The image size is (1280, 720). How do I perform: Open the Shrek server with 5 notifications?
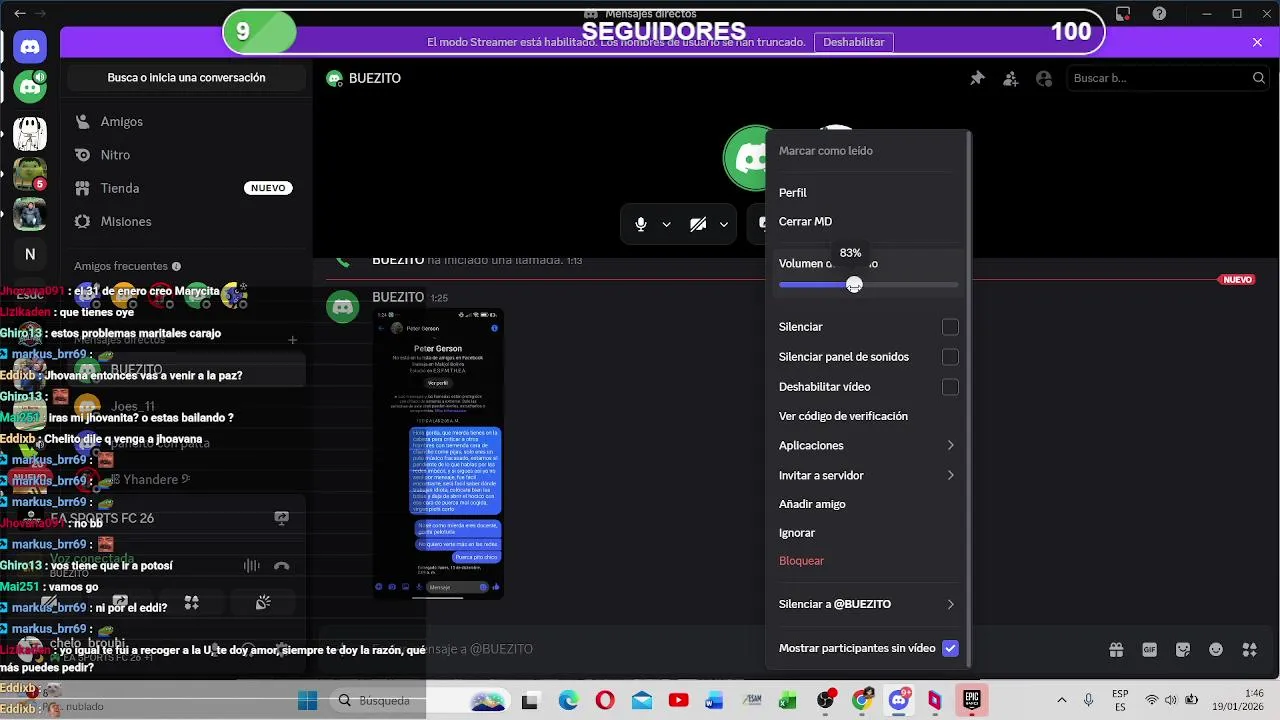[x=30, y=174]
